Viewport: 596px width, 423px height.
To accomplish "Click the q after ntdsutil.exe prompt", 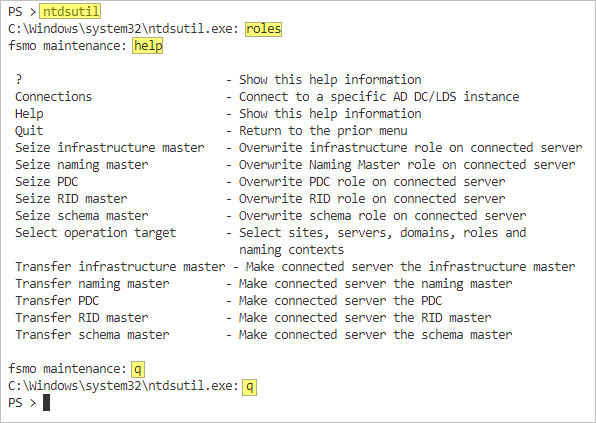I will tap(249, 386).
